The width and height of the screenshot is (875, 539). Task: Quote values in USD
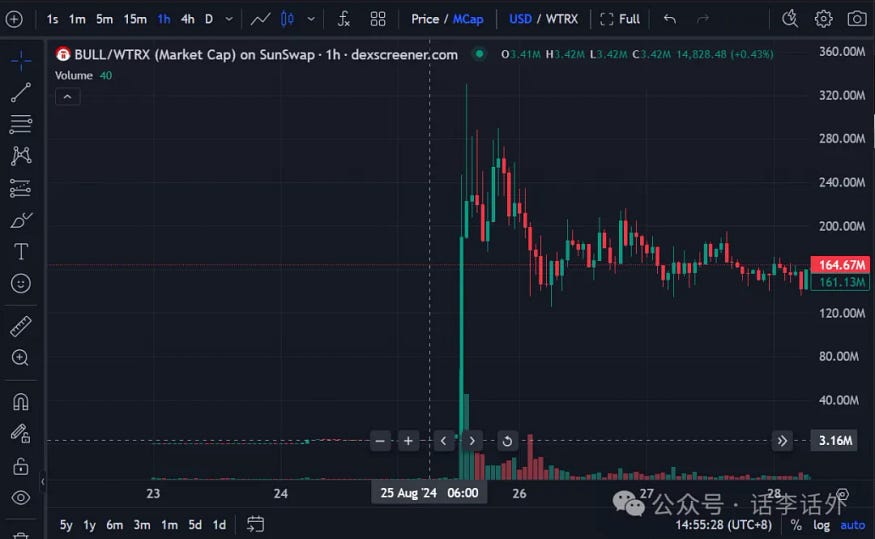coord(520,19)
